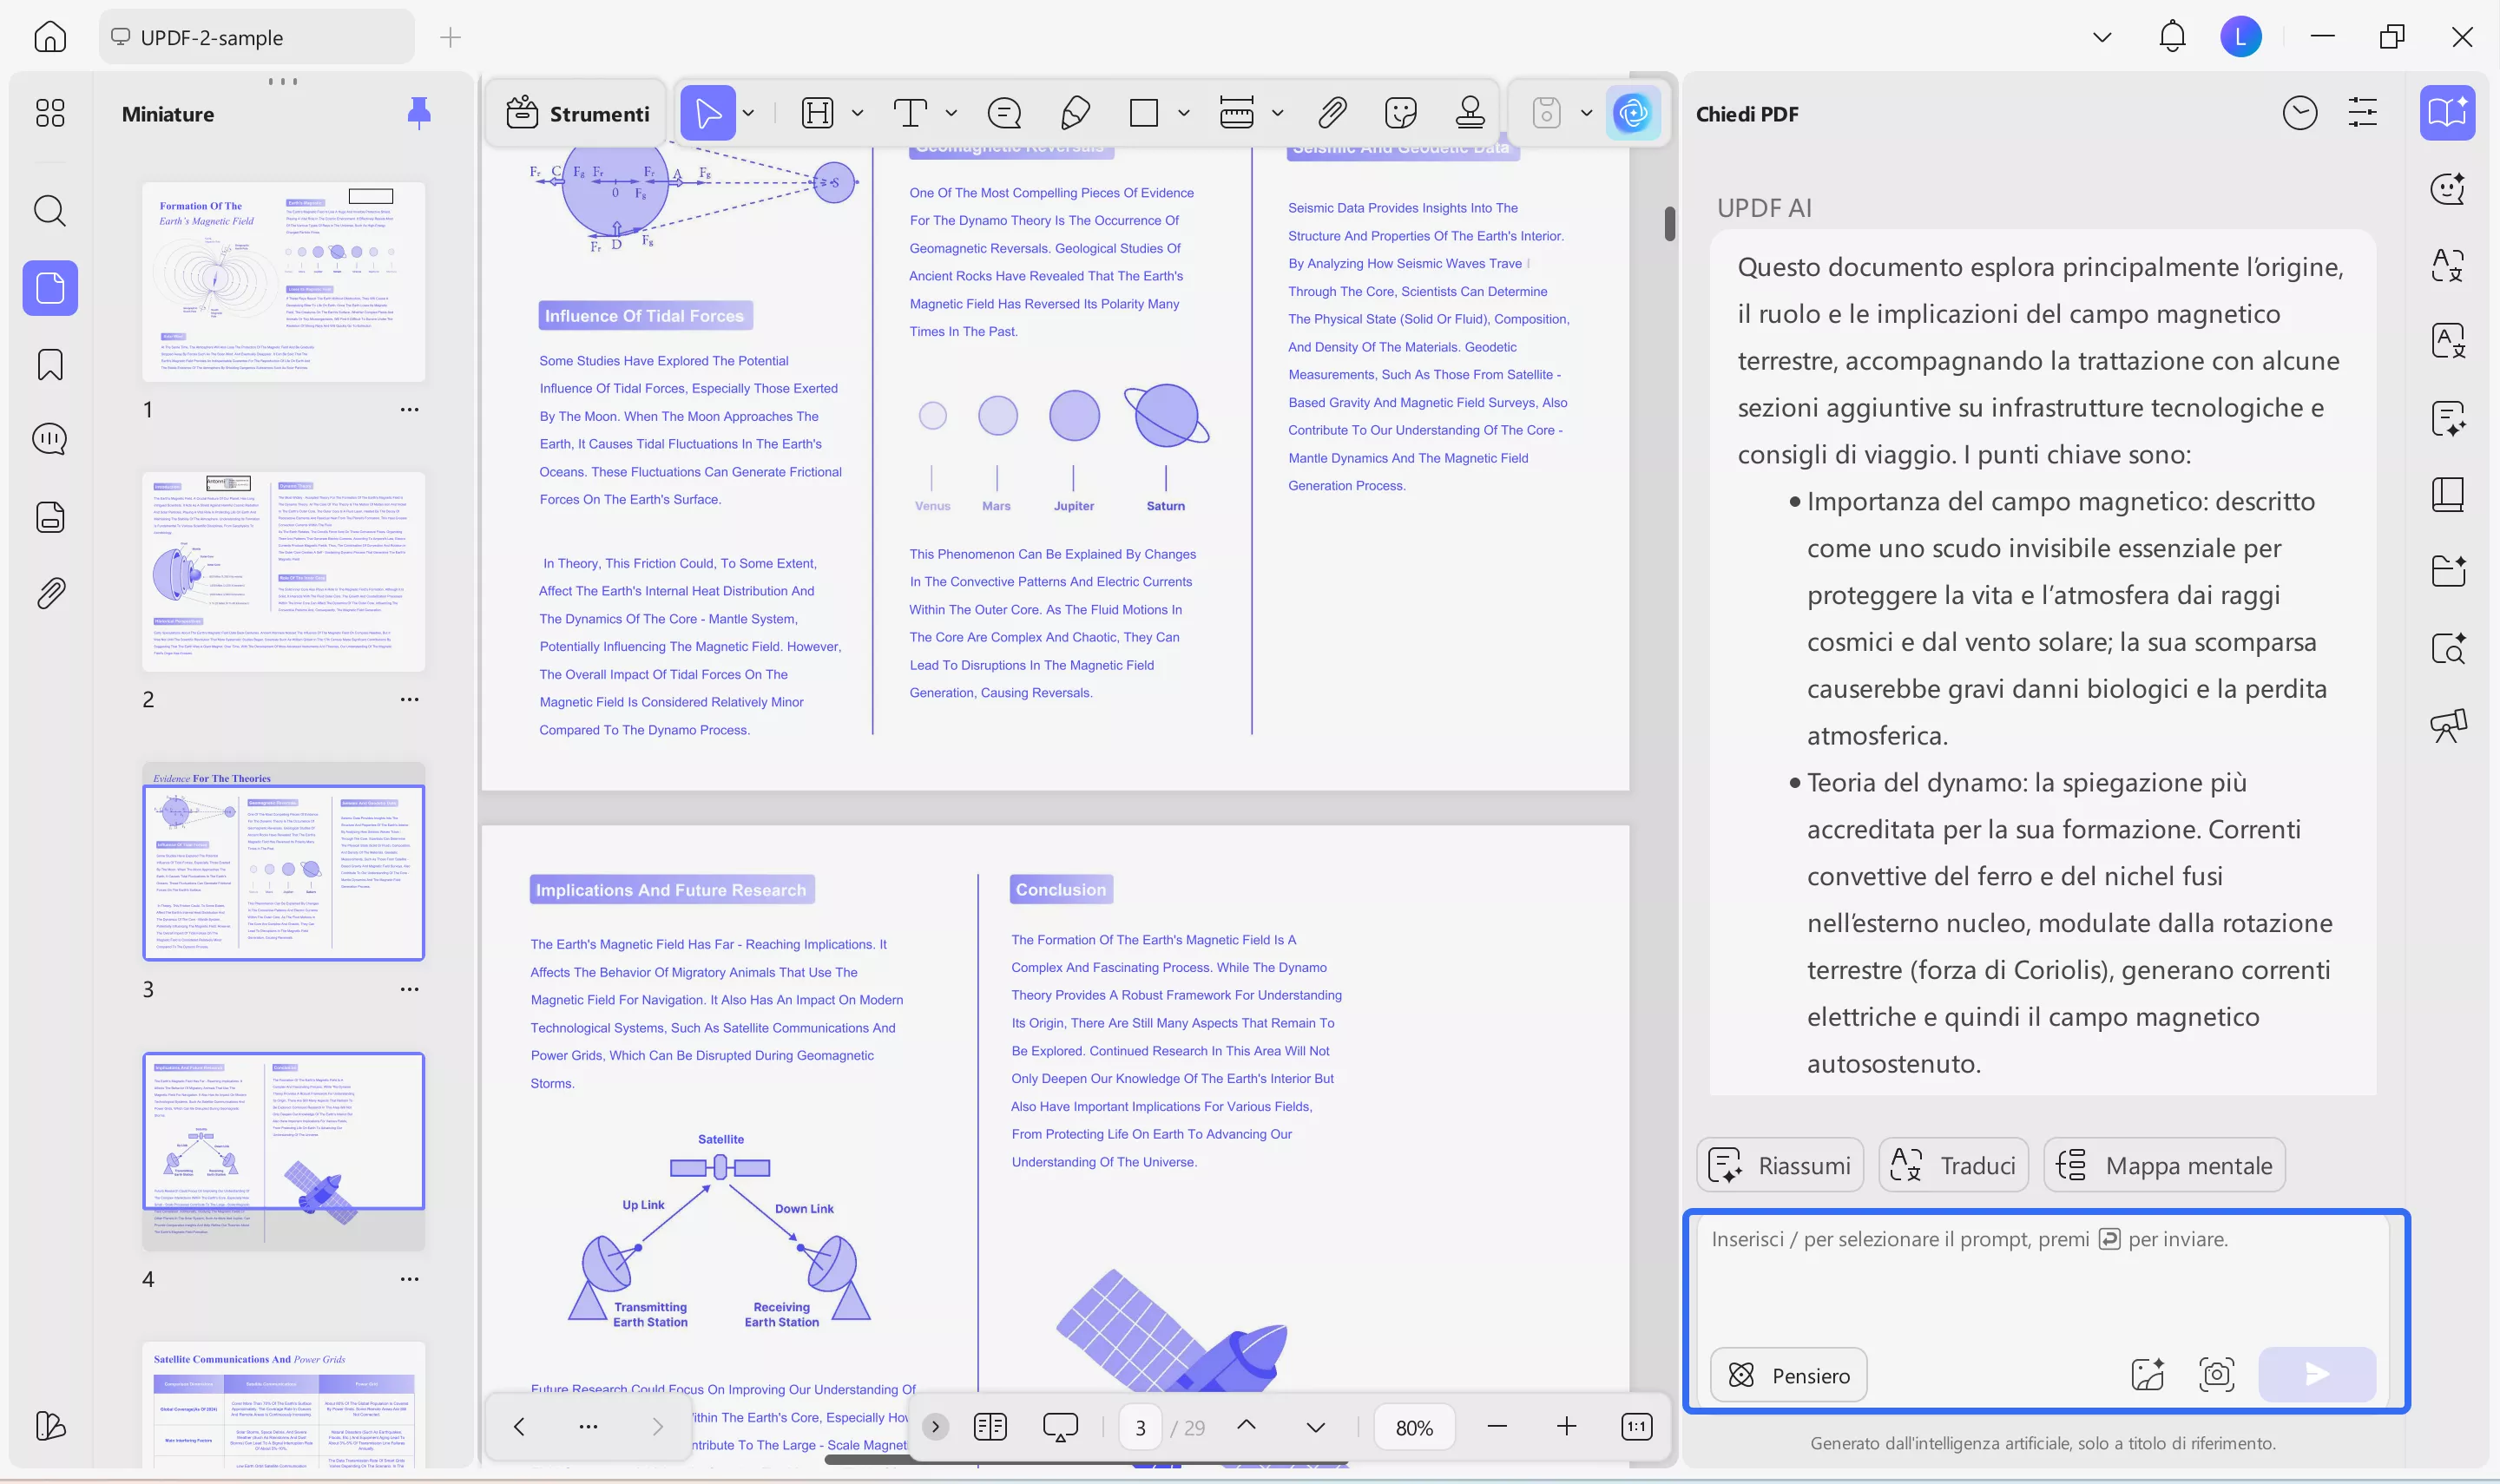
Task: Click the stamp tool icon
Action: [1469, 113]
